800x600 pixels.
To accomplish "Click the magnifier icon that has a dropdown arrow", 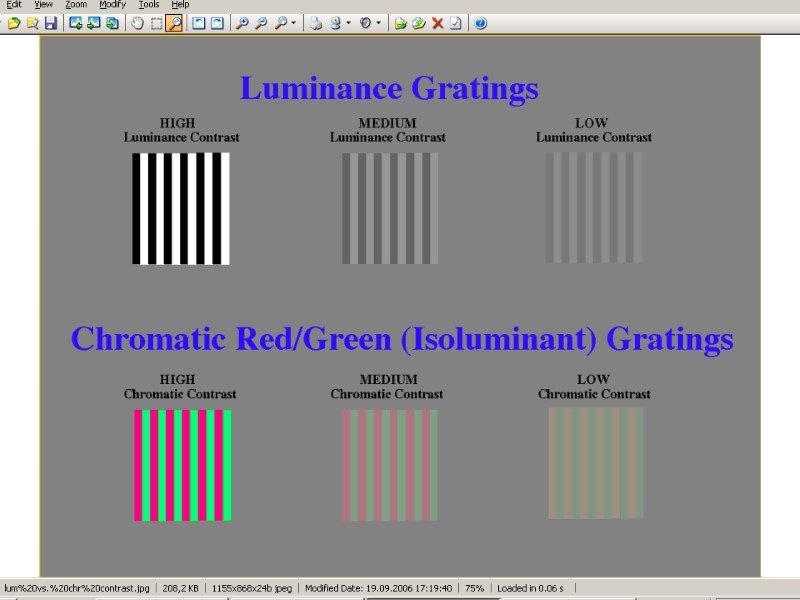I will pos(281,23).
